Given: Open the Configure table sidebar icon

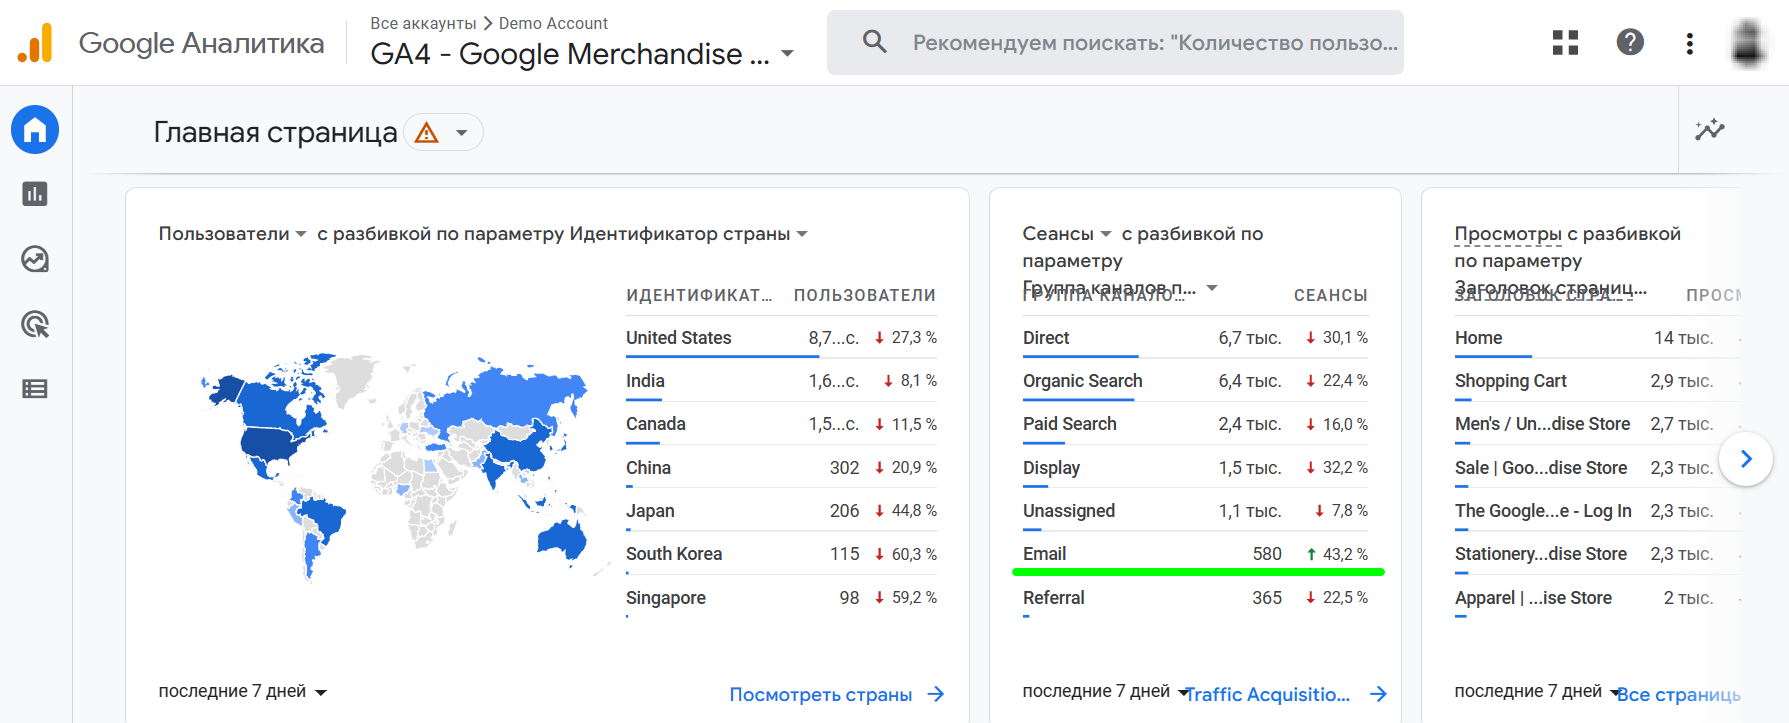Looking at the screenshot, I should (x=35, y=389).
